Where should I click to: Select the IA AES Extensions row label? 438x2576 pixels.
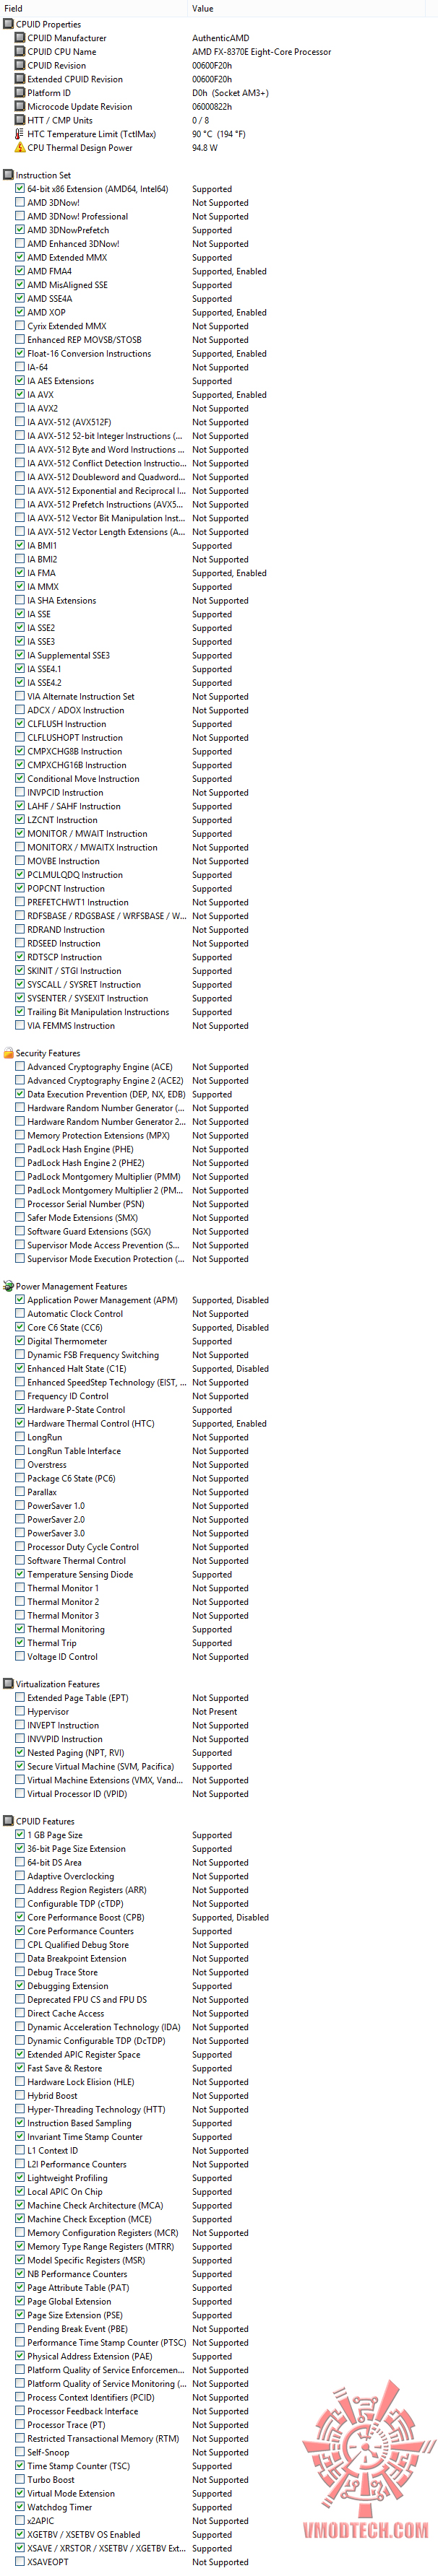[61, 381]
